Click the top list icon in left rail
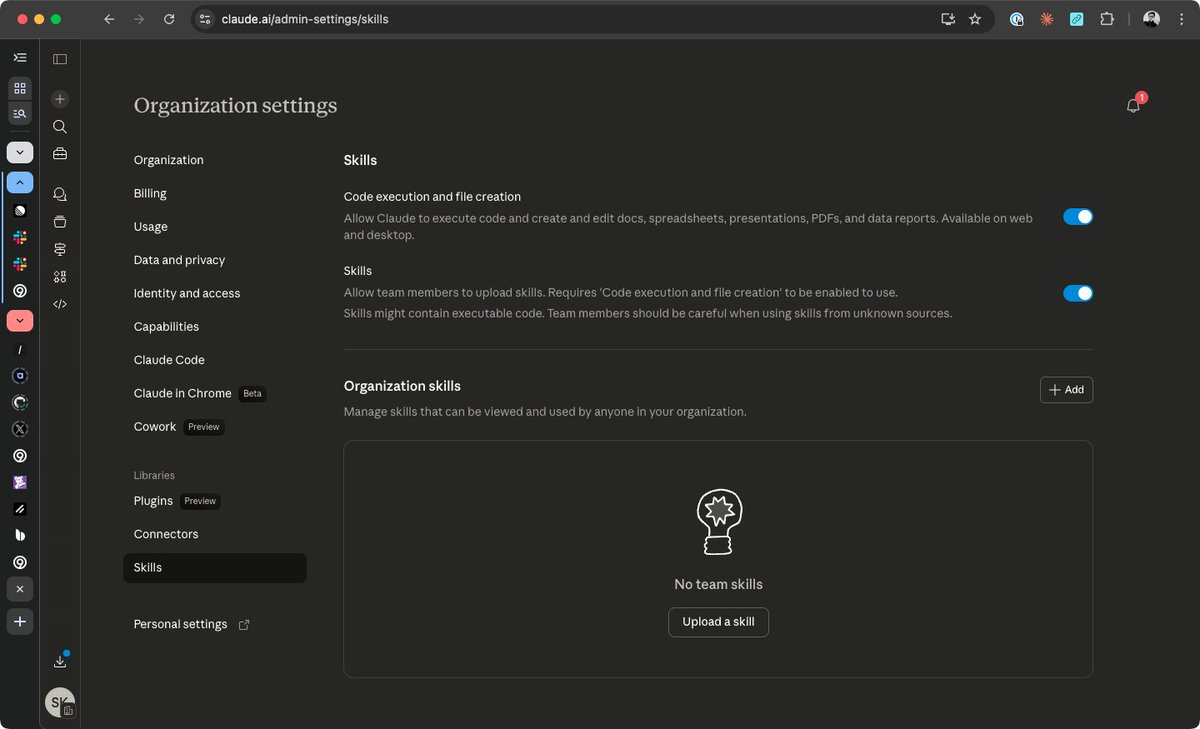 [x=20, y=58]
